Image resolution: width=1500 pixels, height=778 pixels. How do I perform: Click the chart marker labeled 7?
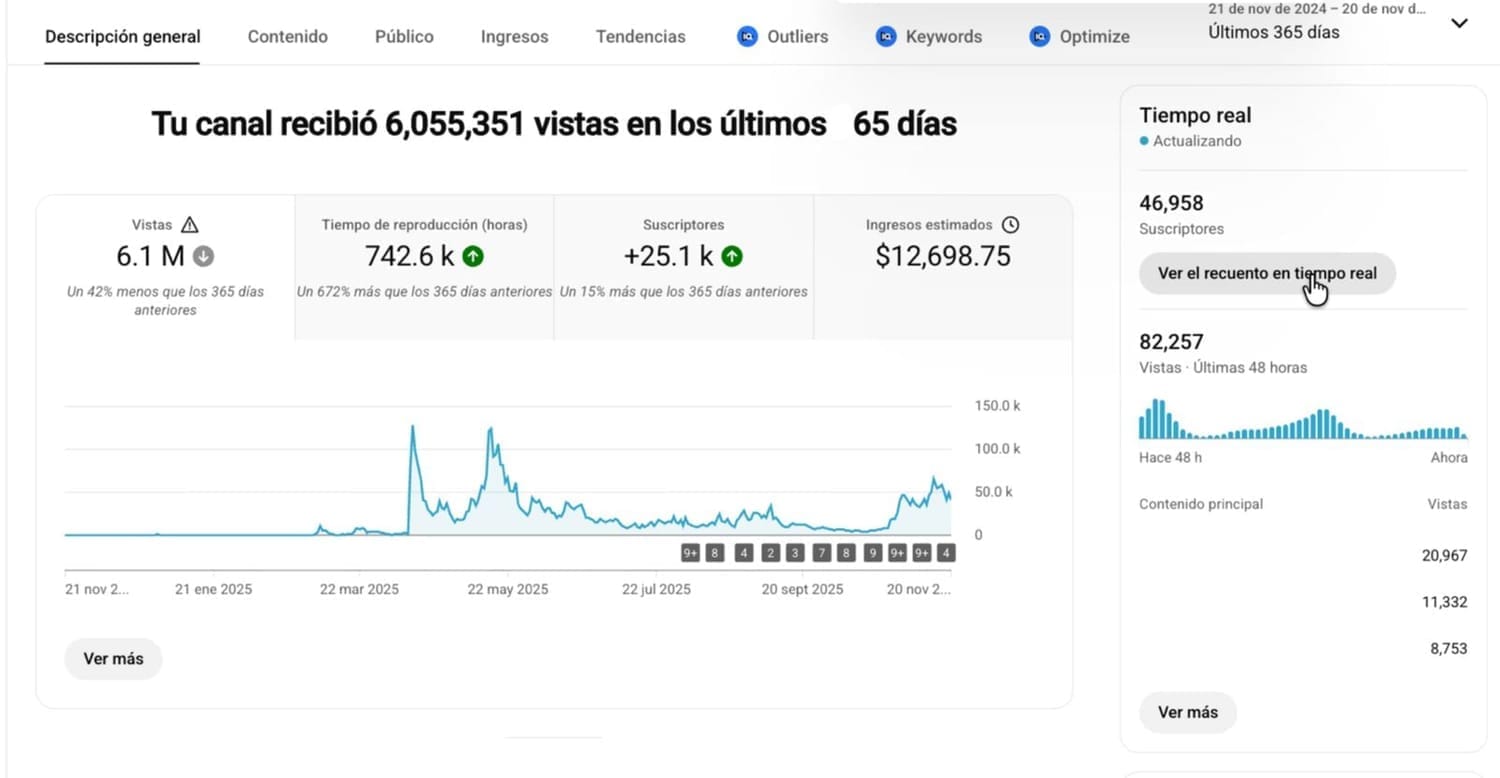point(821,553)
